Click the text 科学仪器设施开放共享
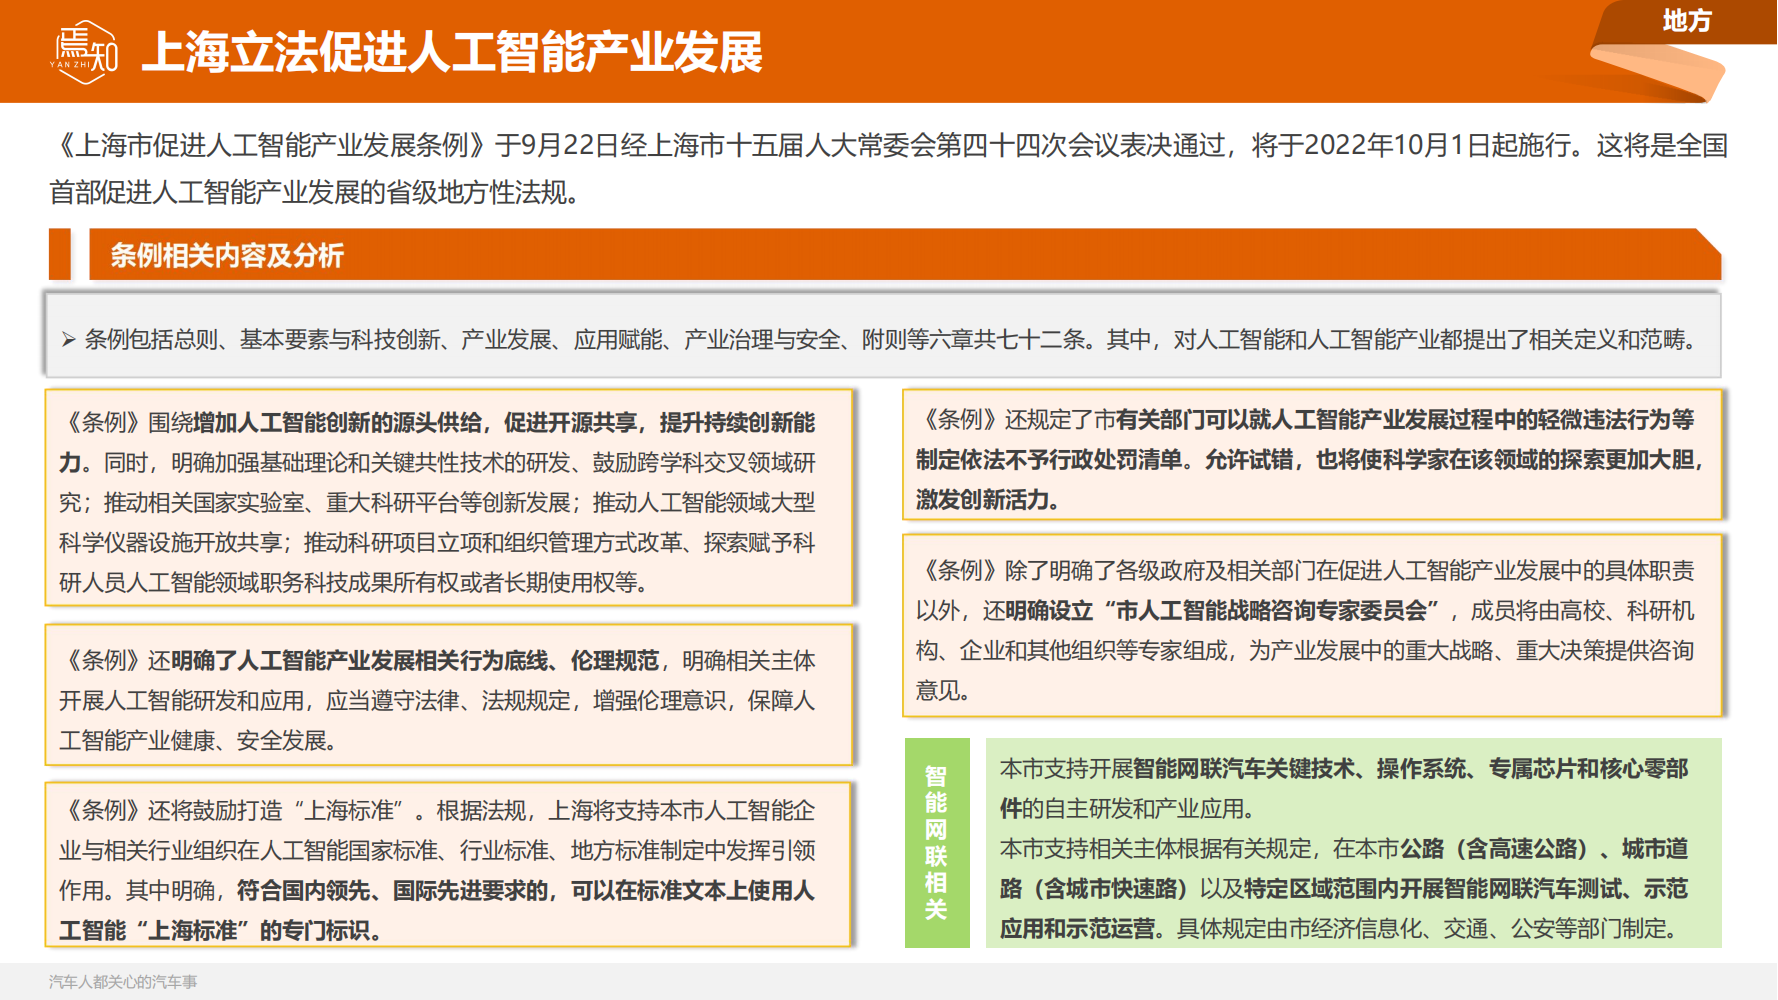The image size is (1778, 1000). pyautogui.click(x=170, y=542)
